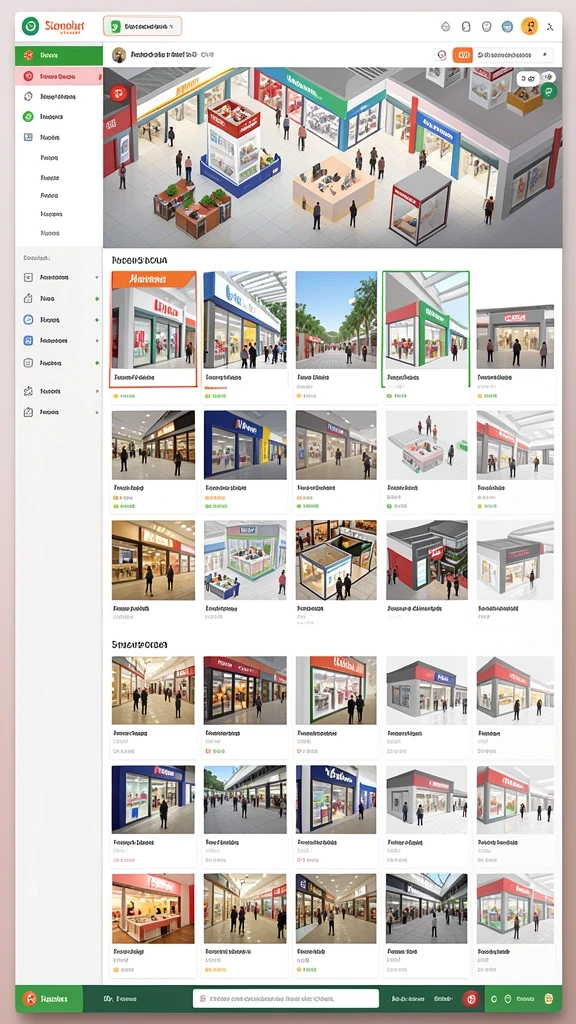Click the green circular logo in header
The width and height of the screenshot is (576, 1024).
(x=30, y=26)
